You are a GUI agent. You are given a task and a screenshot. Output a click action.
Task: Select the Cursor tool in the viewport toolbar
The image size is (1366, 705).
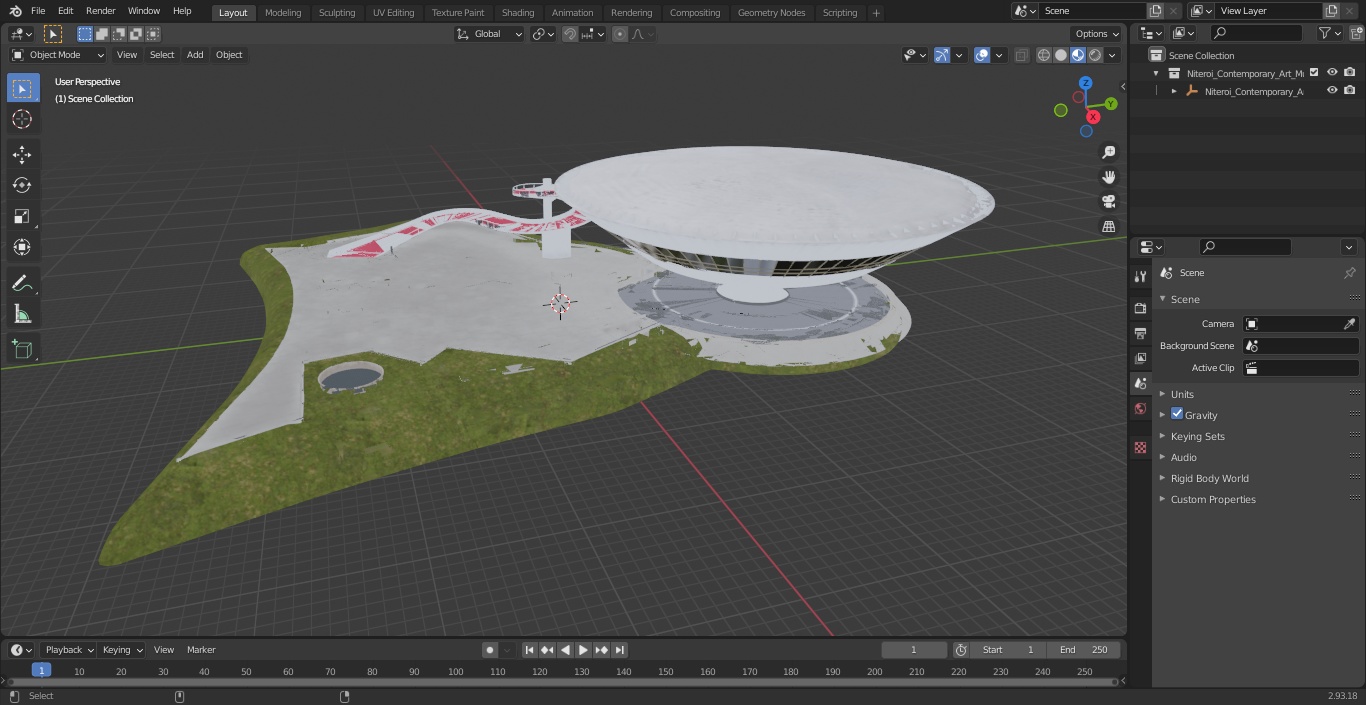(x=22, y=120)
